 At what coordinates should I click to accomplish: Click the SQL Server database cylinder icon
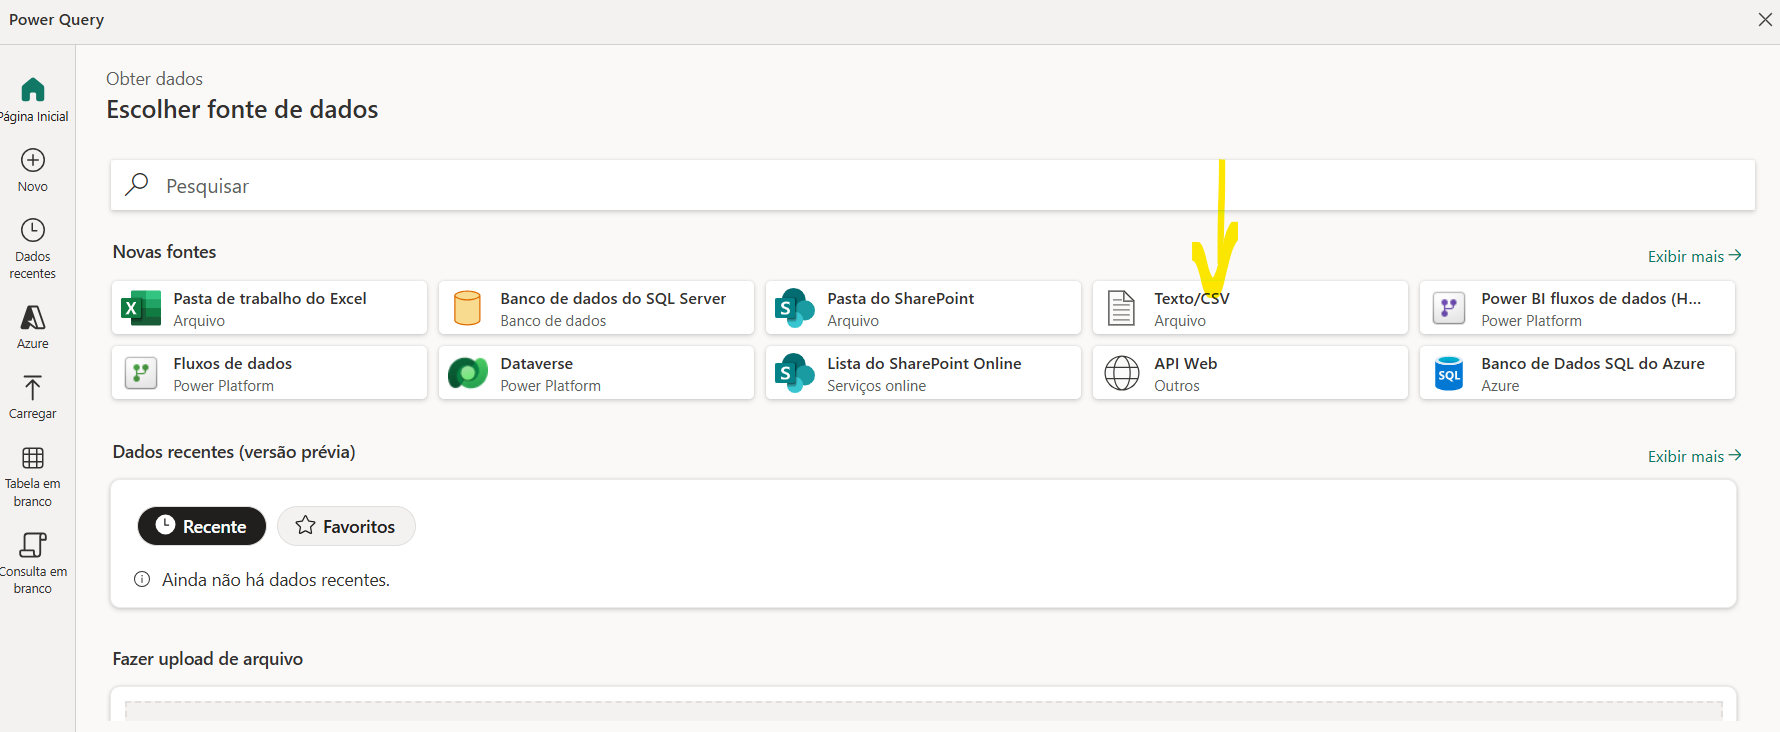coord(467,308)
